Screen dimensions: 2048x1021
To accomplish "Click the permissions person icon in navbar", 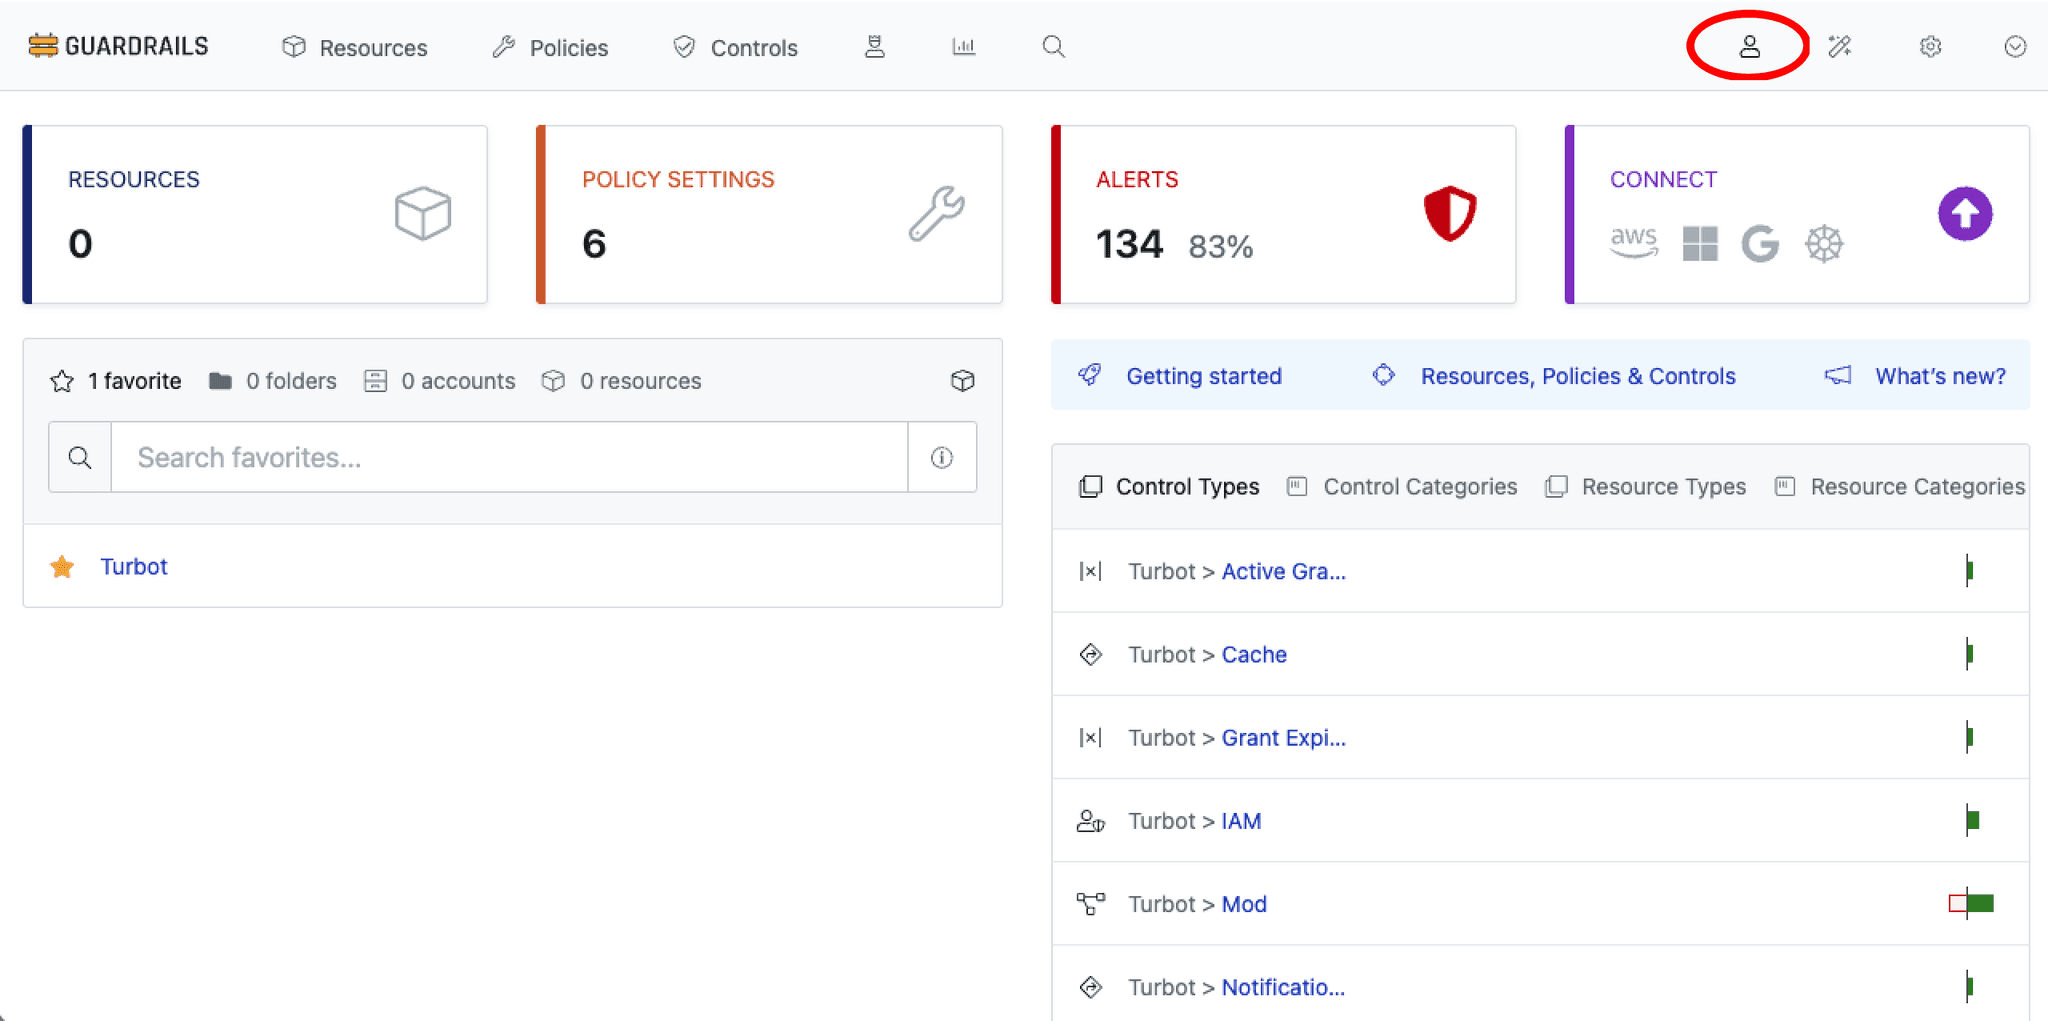I will (874, 47).
